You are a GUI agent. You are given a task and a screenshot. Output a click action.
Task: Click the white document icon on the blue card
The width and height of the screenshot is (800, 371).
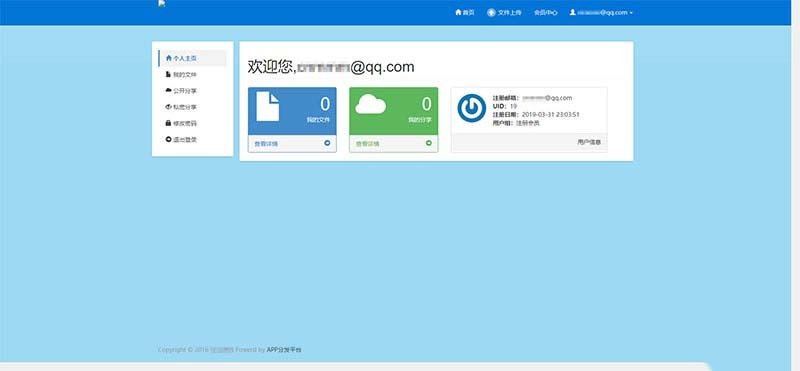pyautogui.click(x=267, y=106)
